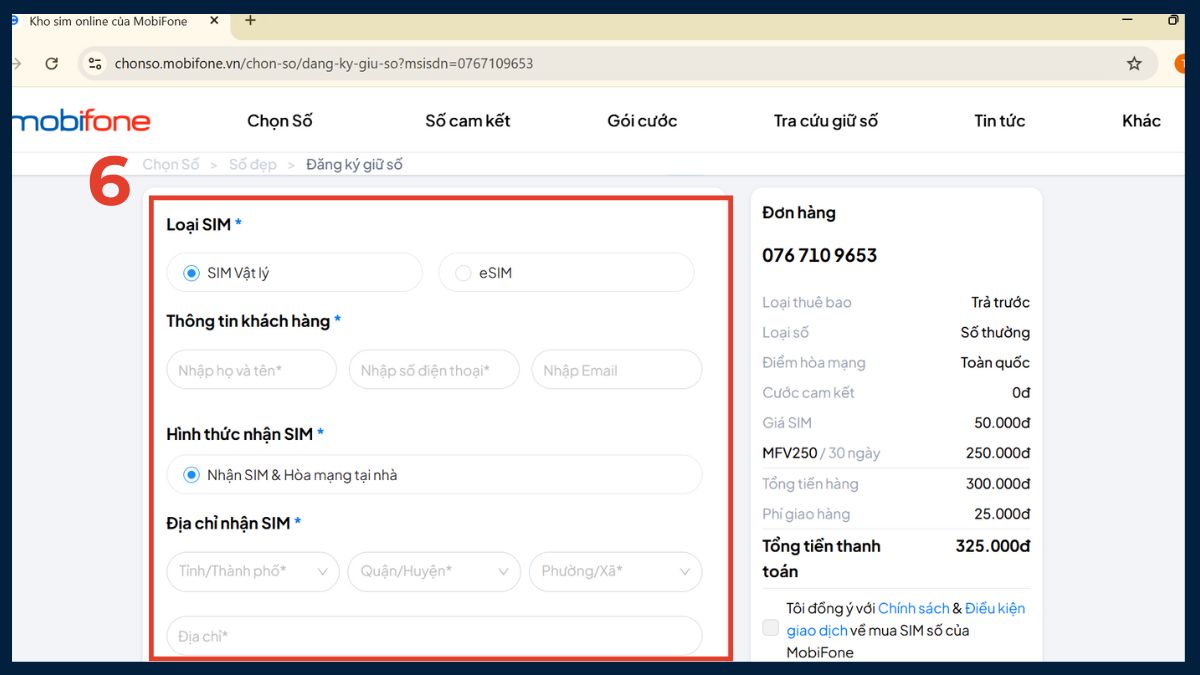Click the phone number 076 710 9653
Screen dimensions: 1200x675
pos(820,255)
